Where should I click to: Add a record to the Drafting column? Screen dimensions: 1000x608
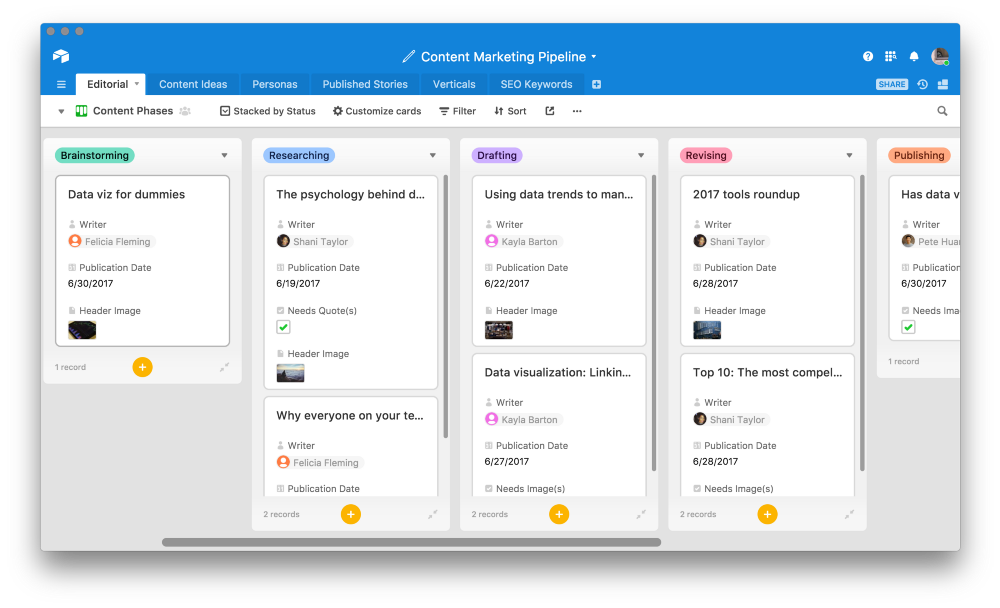pyautogui.click(x=559, y=514)
